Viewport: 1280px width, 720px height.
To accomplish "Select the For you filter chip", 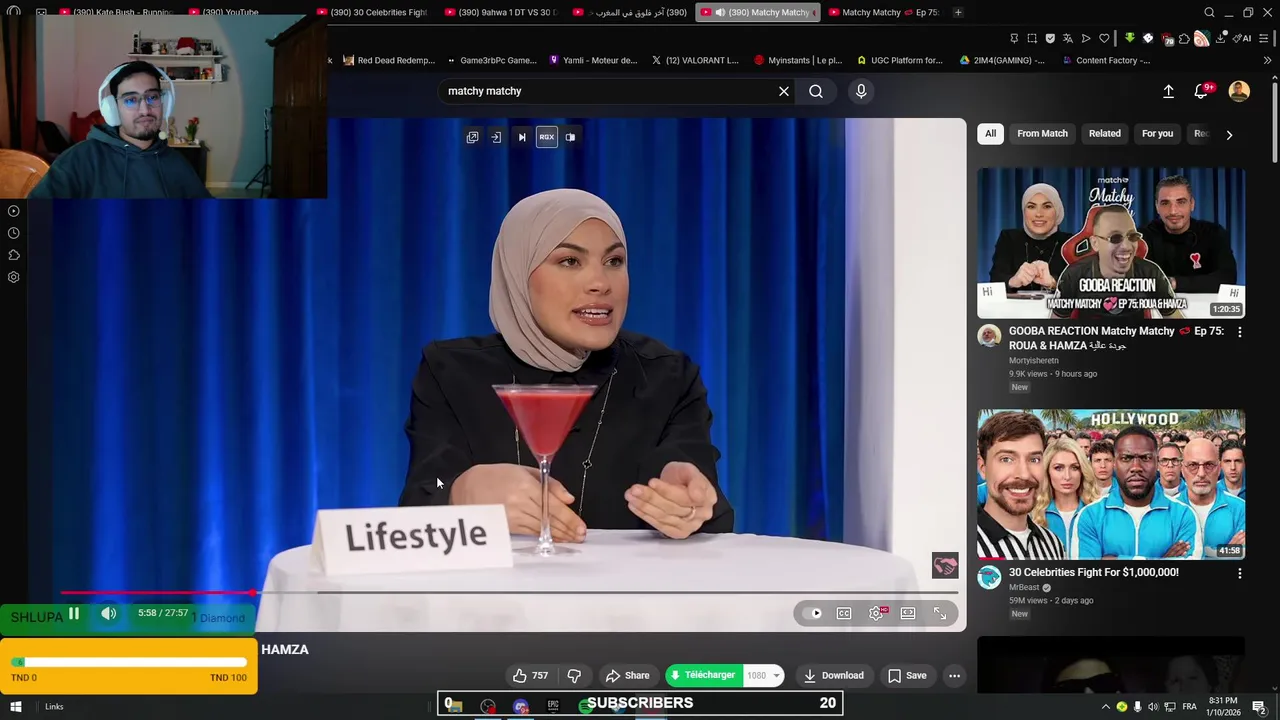I will (1157, 134).
